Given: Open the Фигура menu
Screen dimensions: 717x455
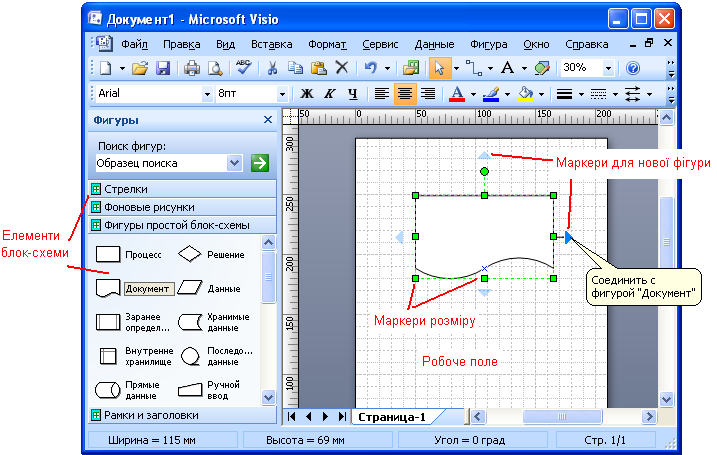Looking at the screenshot, I should (x=489, y=44).
